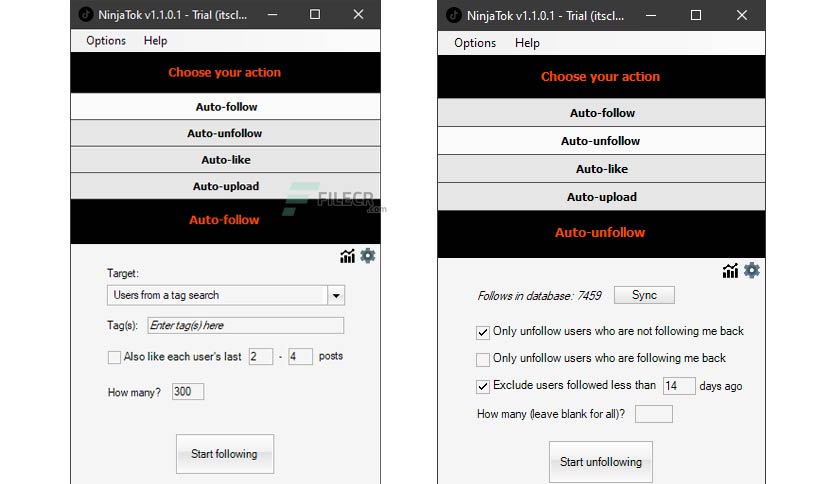Click 'Choose your action' header in left window
The height and width of the screenshot is (484, 836).
(x=224, y=72)
